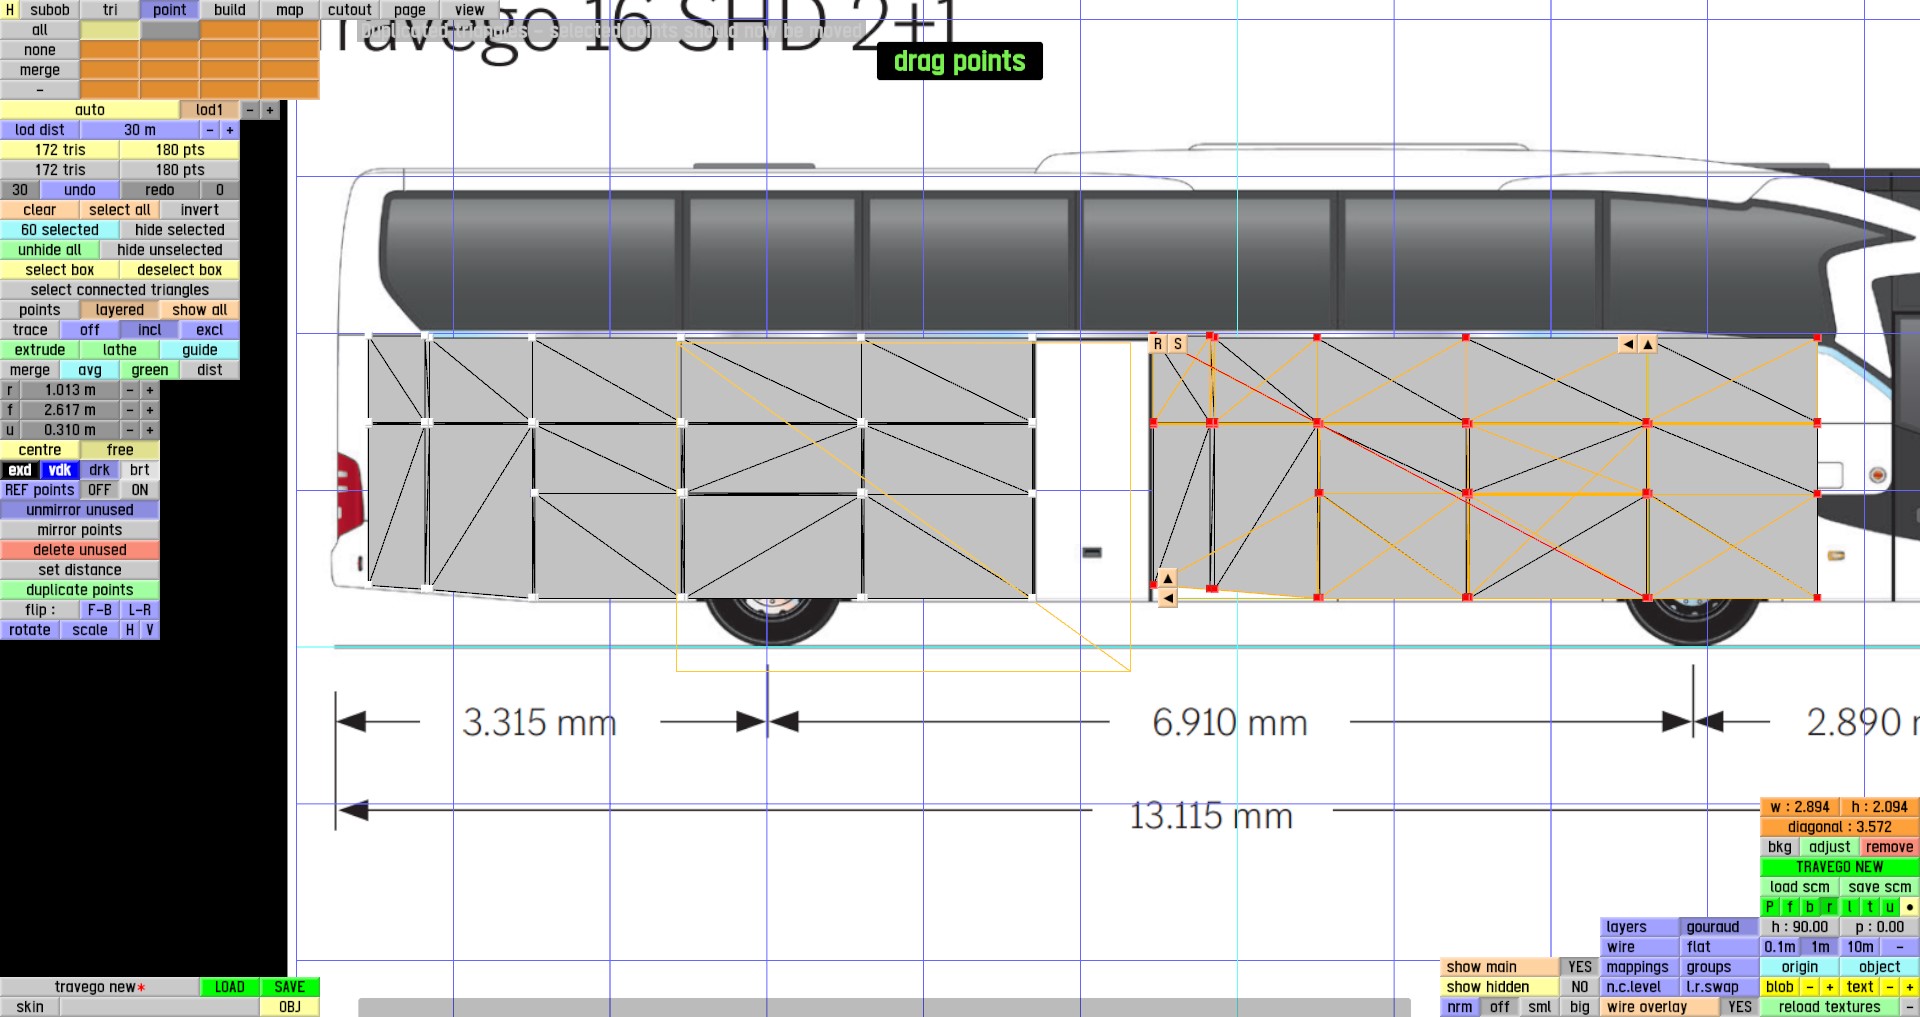Click select all

120,210
